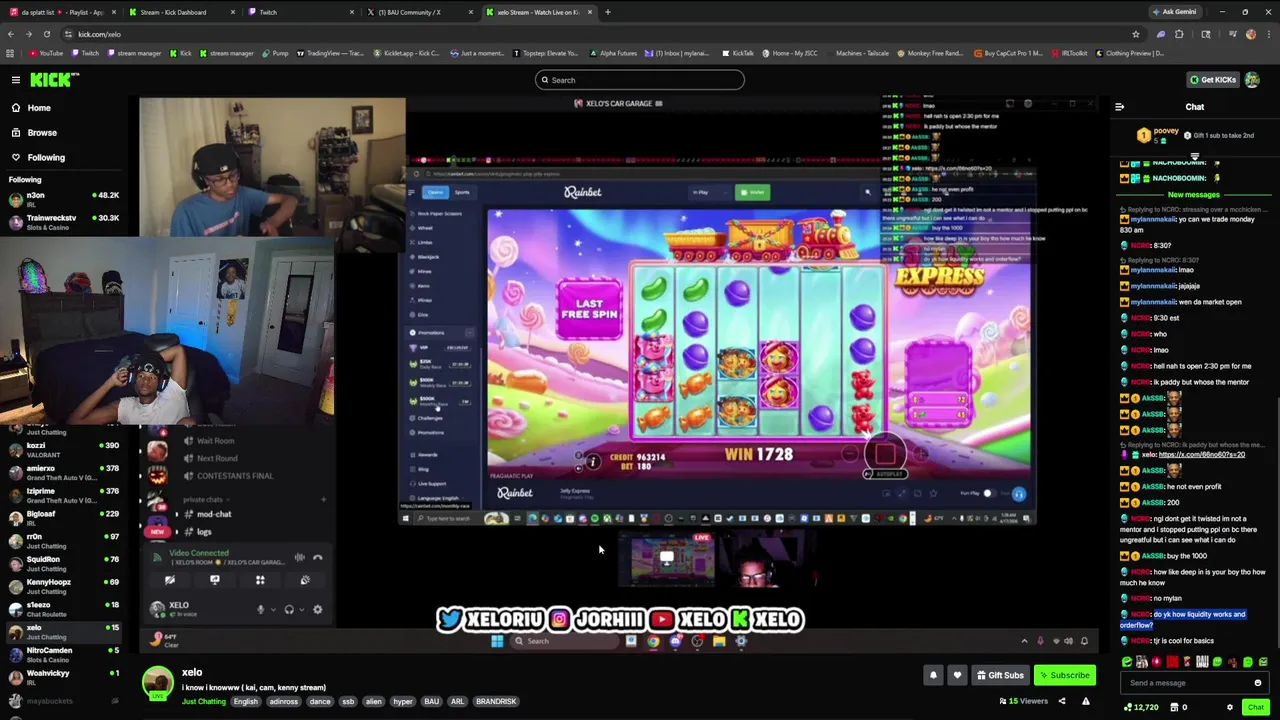The width and height of the screenshot is (1280, 720).
Task: Select xelo Stream browser tab
Action: point(538,12)
